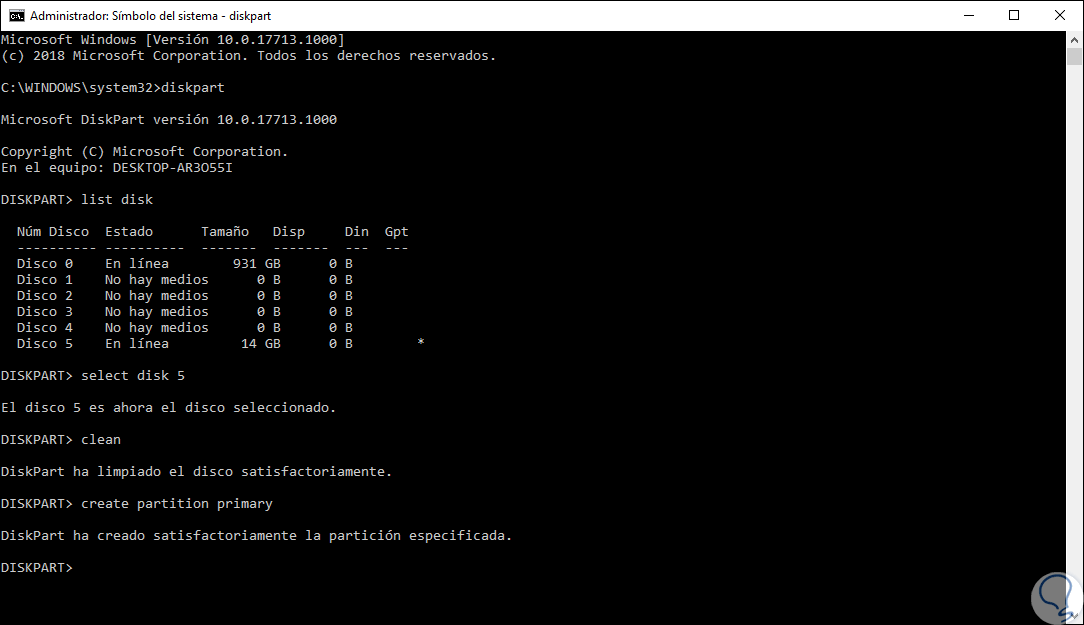This screenshot has height=625, width=1084.
Task: Minimize the diskpart console window
Action: coord(969,15)
